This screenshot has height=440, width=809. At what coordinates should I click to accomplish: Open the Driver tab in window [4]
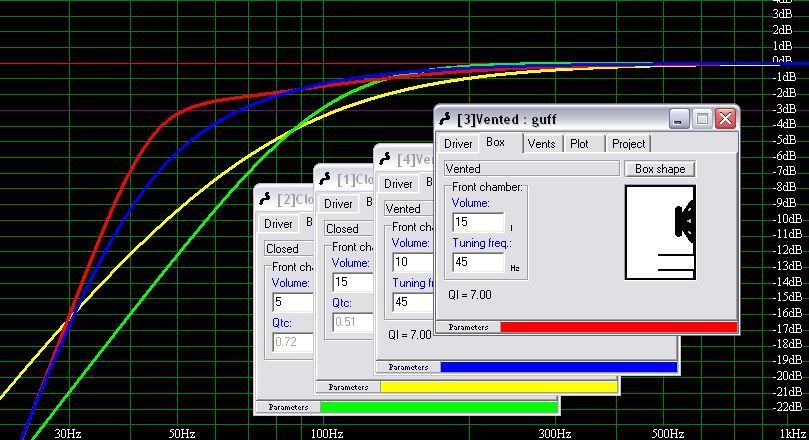(x=398, y=184)
